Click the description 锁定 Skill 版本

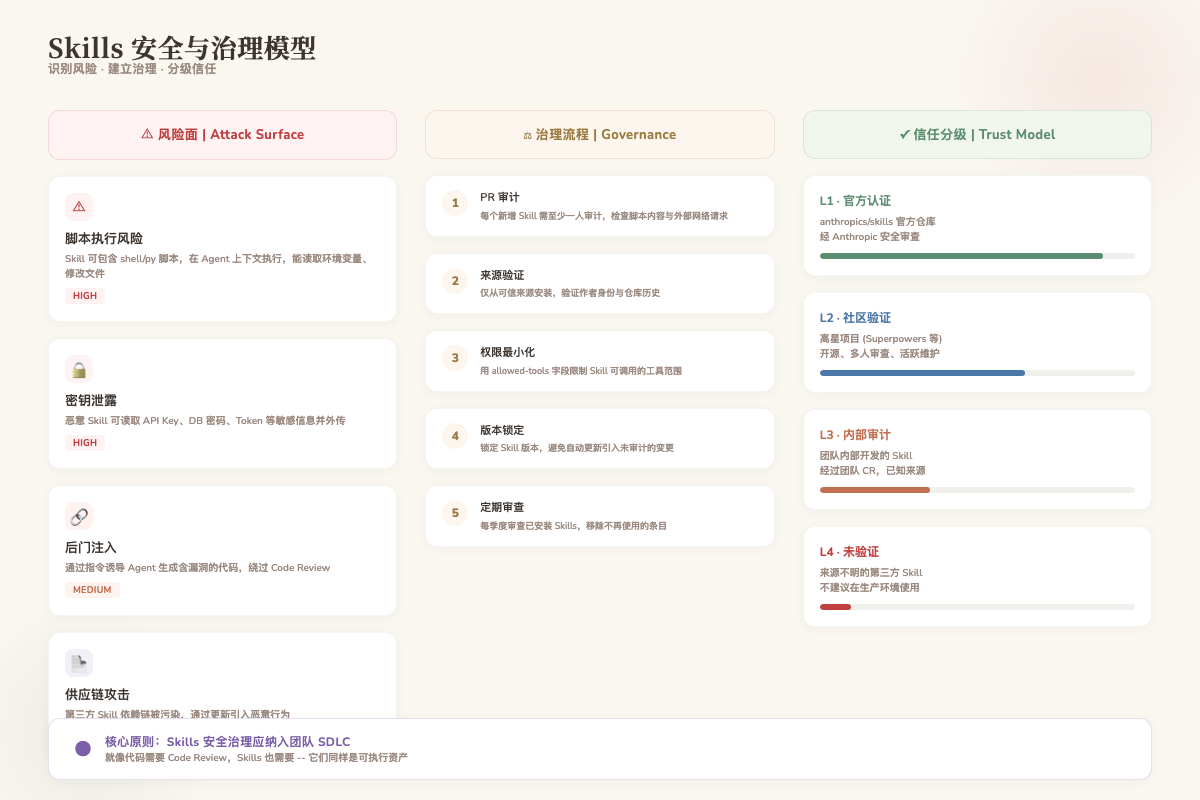pyautogui.click(x=577, y=448)
